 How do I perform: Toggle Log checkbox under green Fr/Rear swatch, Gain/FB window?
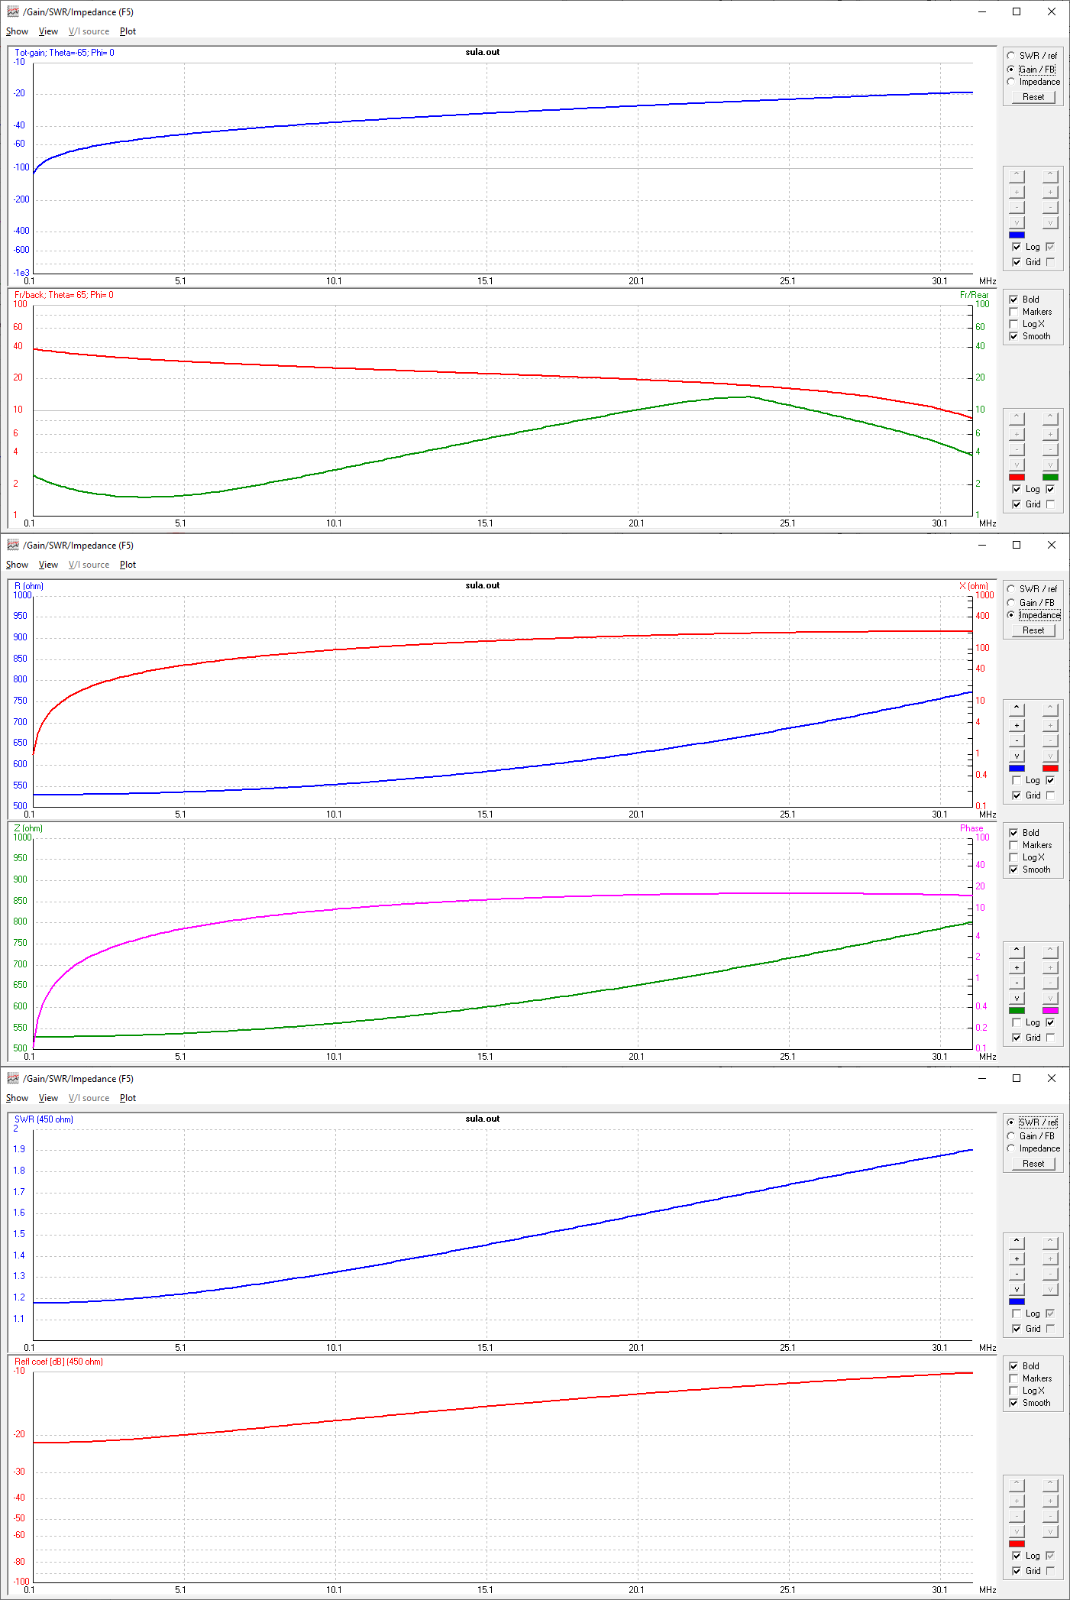(x=1050, y=489)
